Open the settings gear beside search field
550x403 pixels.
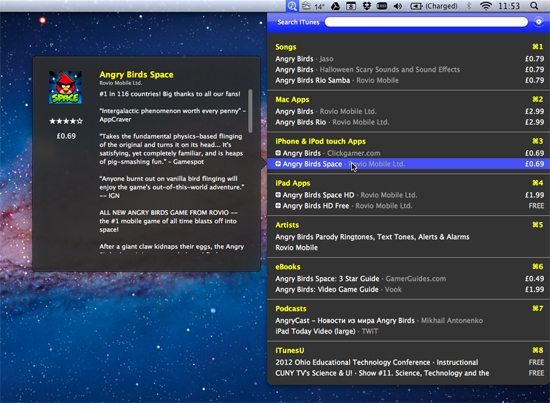tap(539, 22)
